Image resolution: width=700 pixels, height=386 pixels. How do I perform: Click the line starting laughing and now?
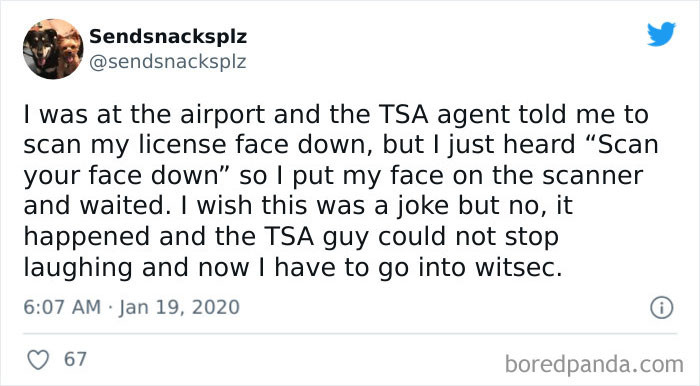292,267
